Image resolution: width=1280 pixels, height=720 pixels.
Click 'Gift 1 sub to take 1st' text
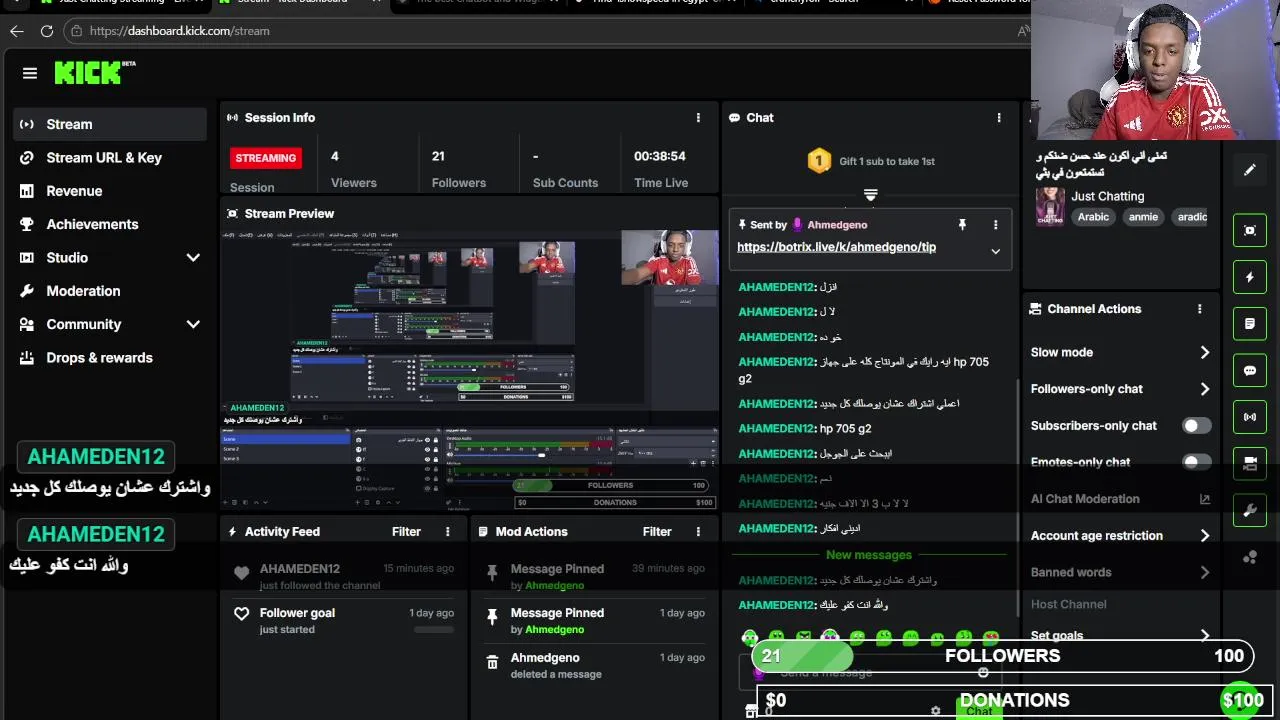(887, 161)
